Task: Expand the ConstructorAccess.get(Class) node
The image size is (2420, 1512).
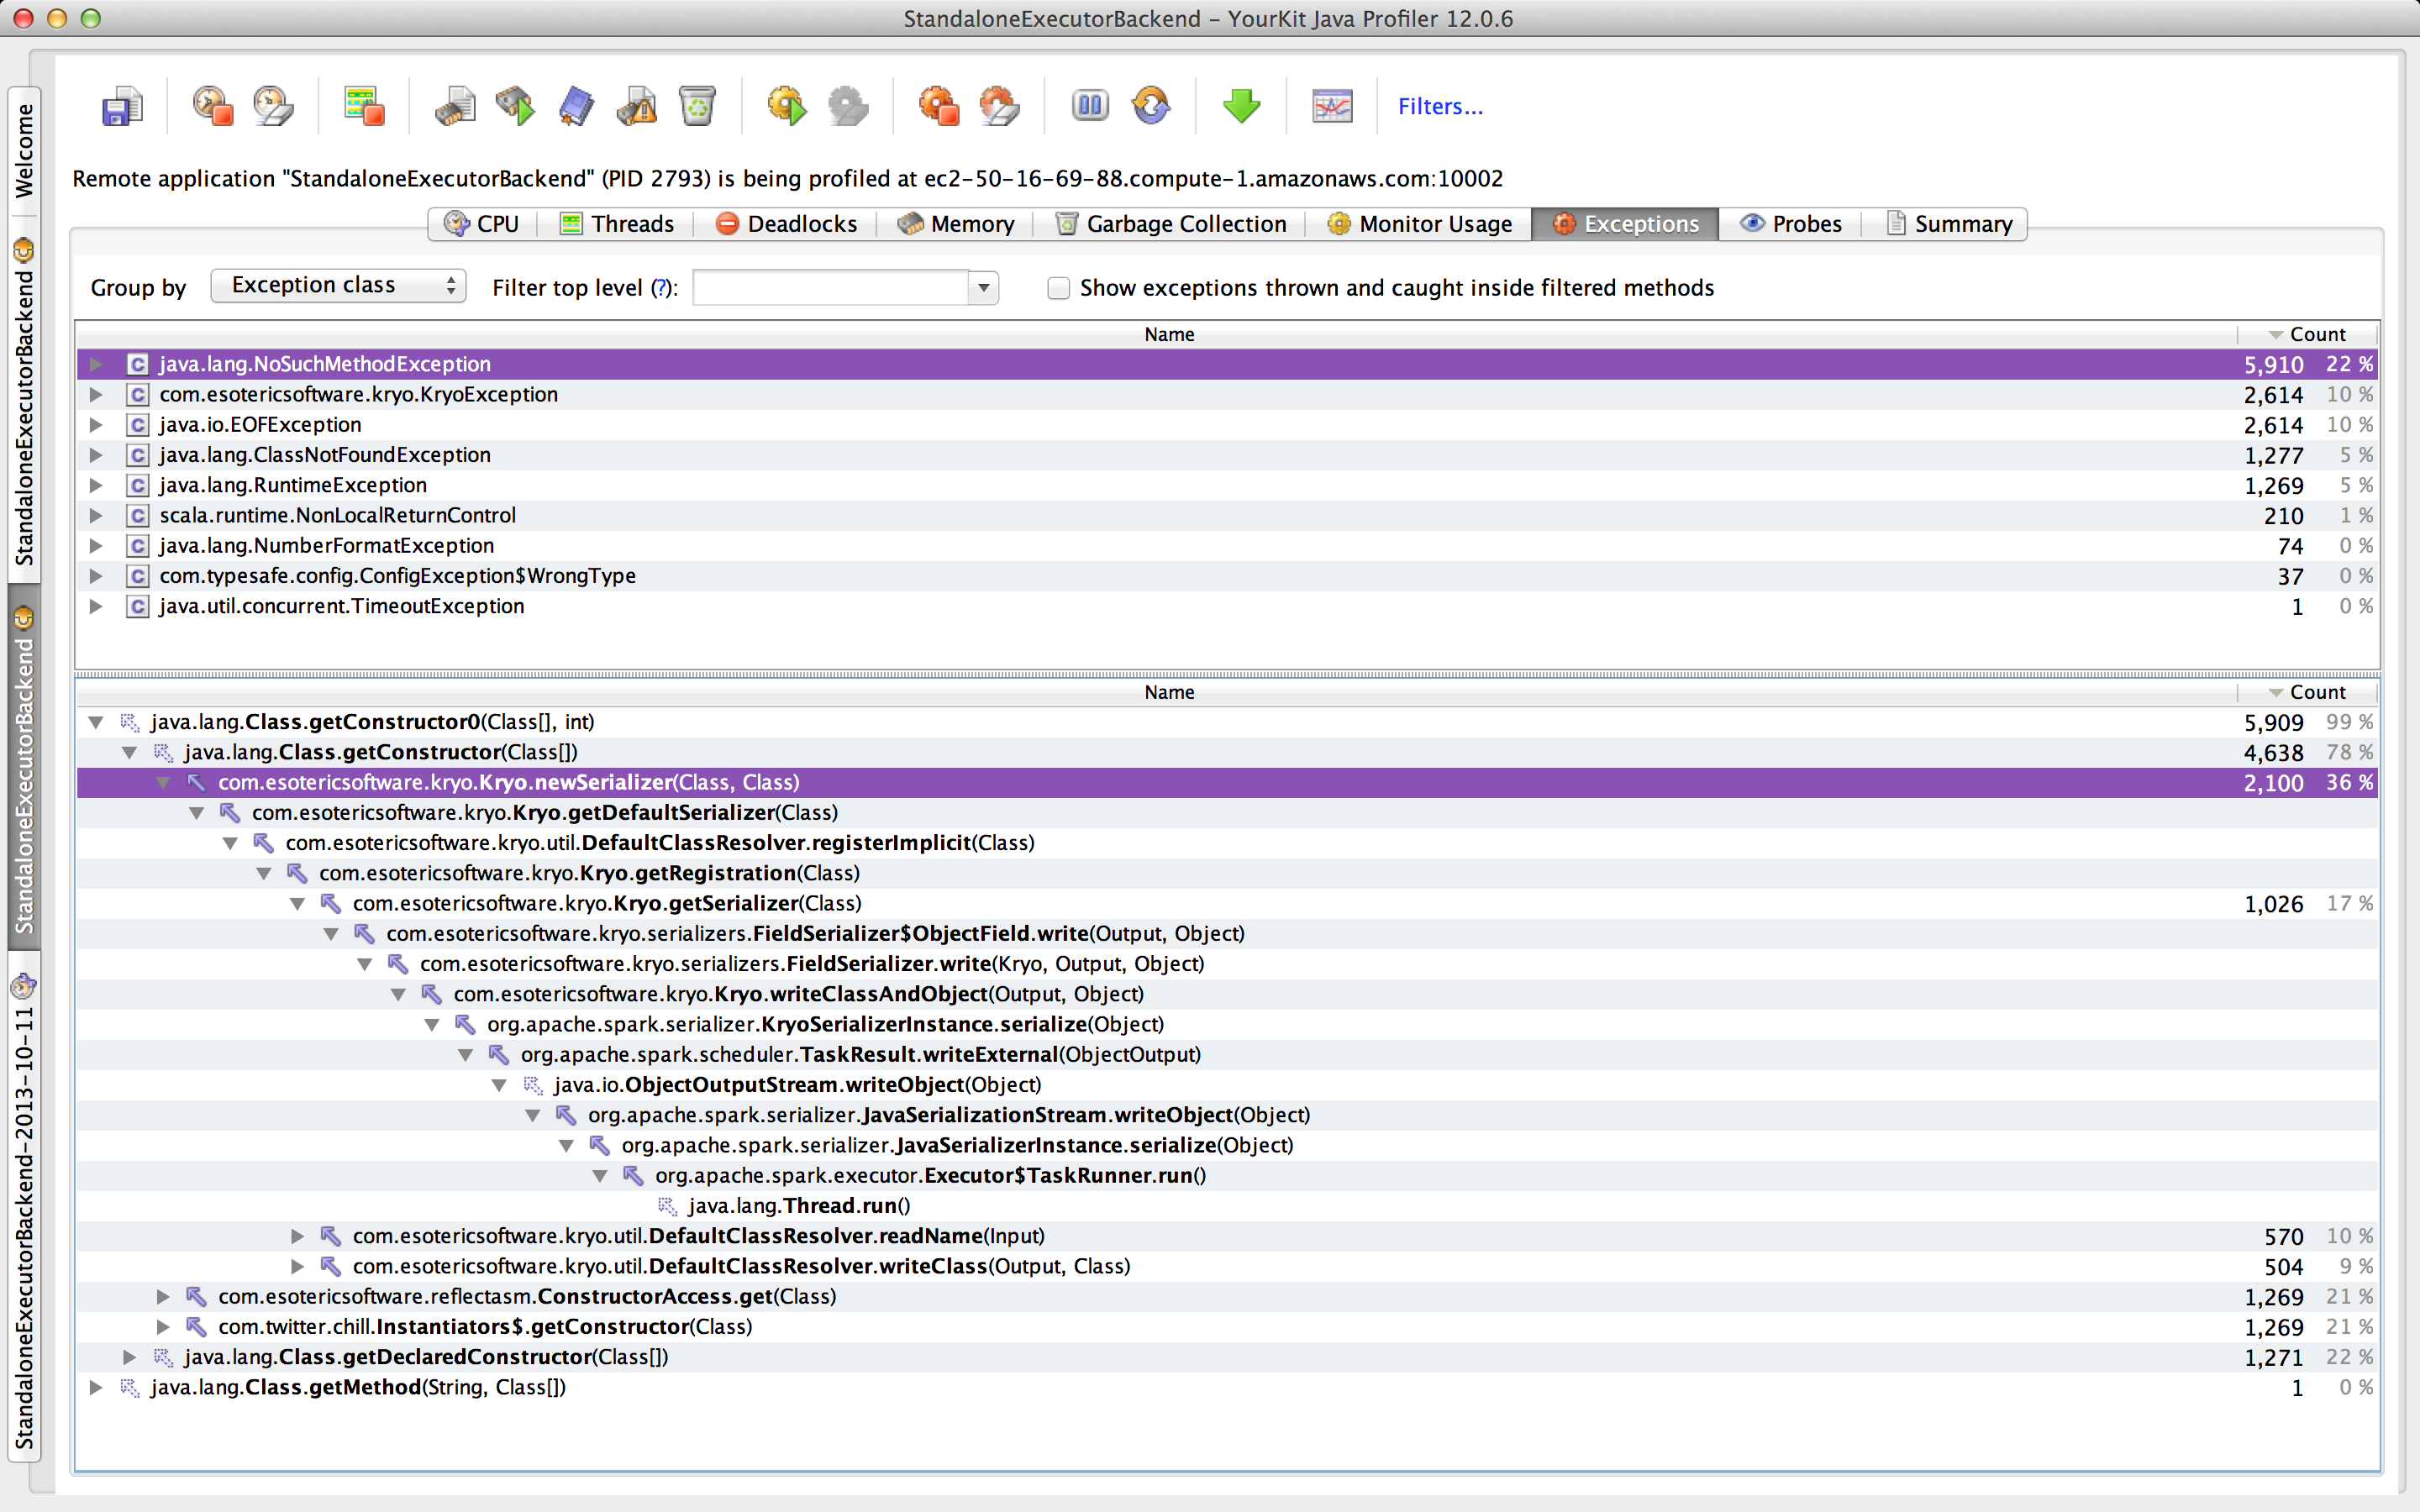Action: [x=162, y=1297]
